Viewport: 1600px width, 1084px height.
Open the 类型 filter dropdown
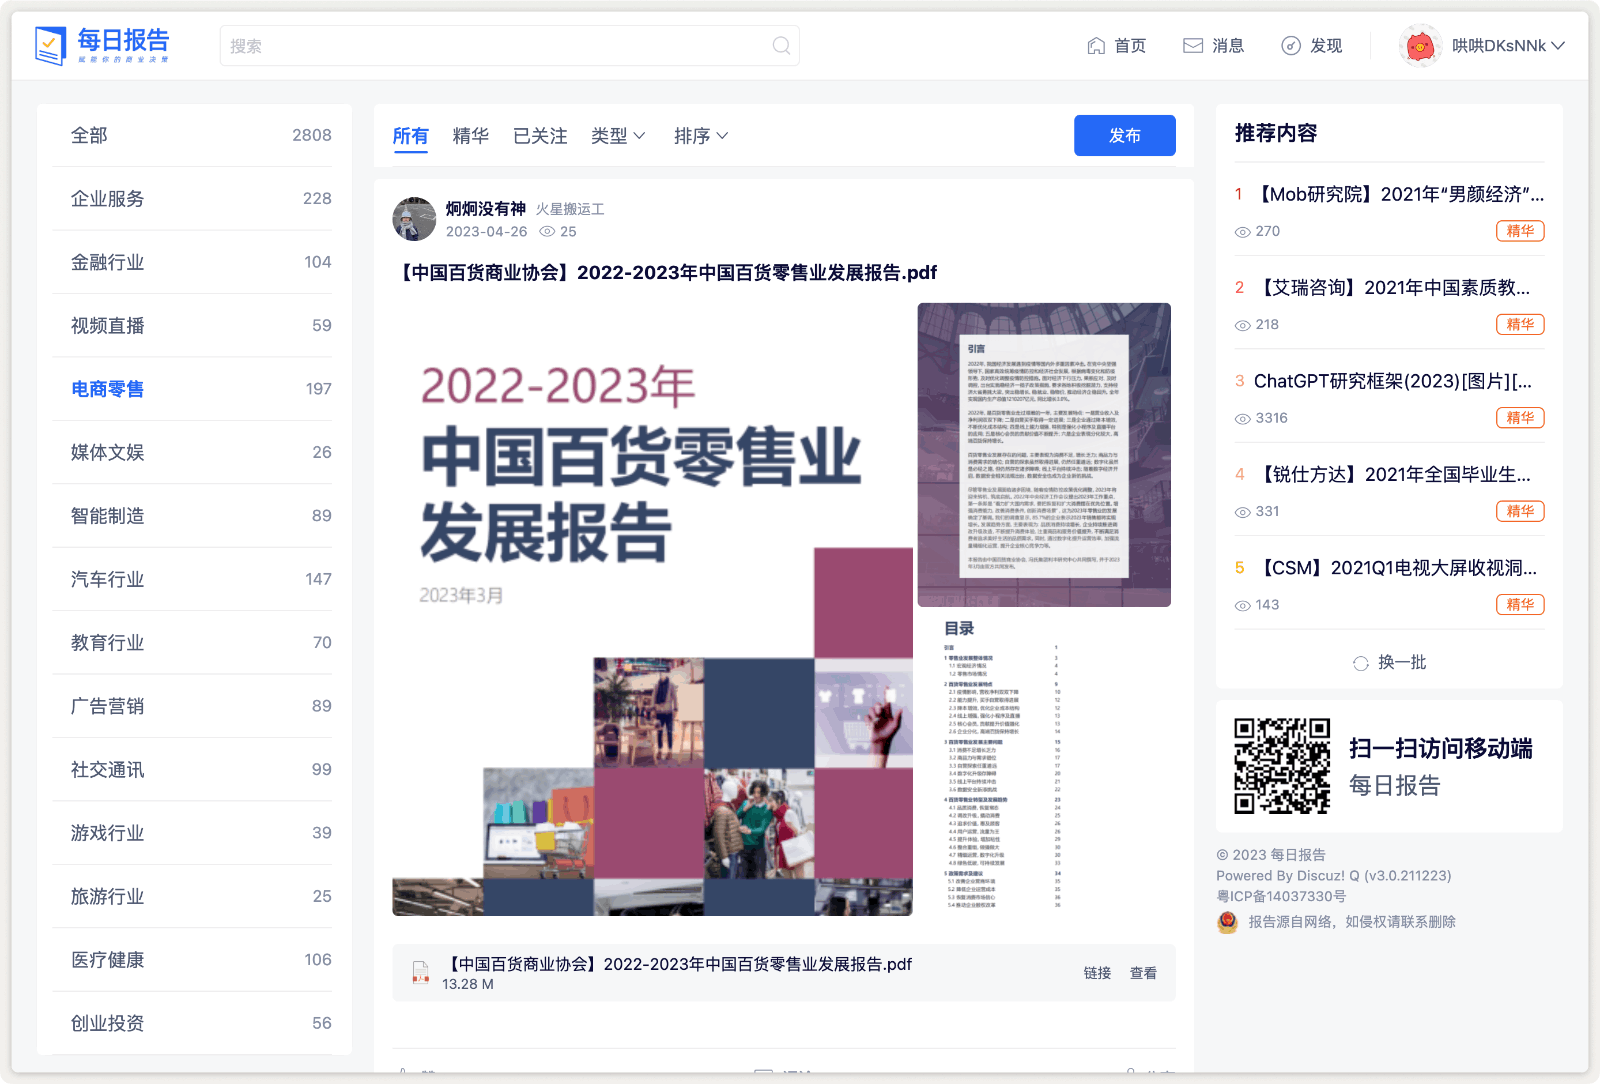pos(618,136)
